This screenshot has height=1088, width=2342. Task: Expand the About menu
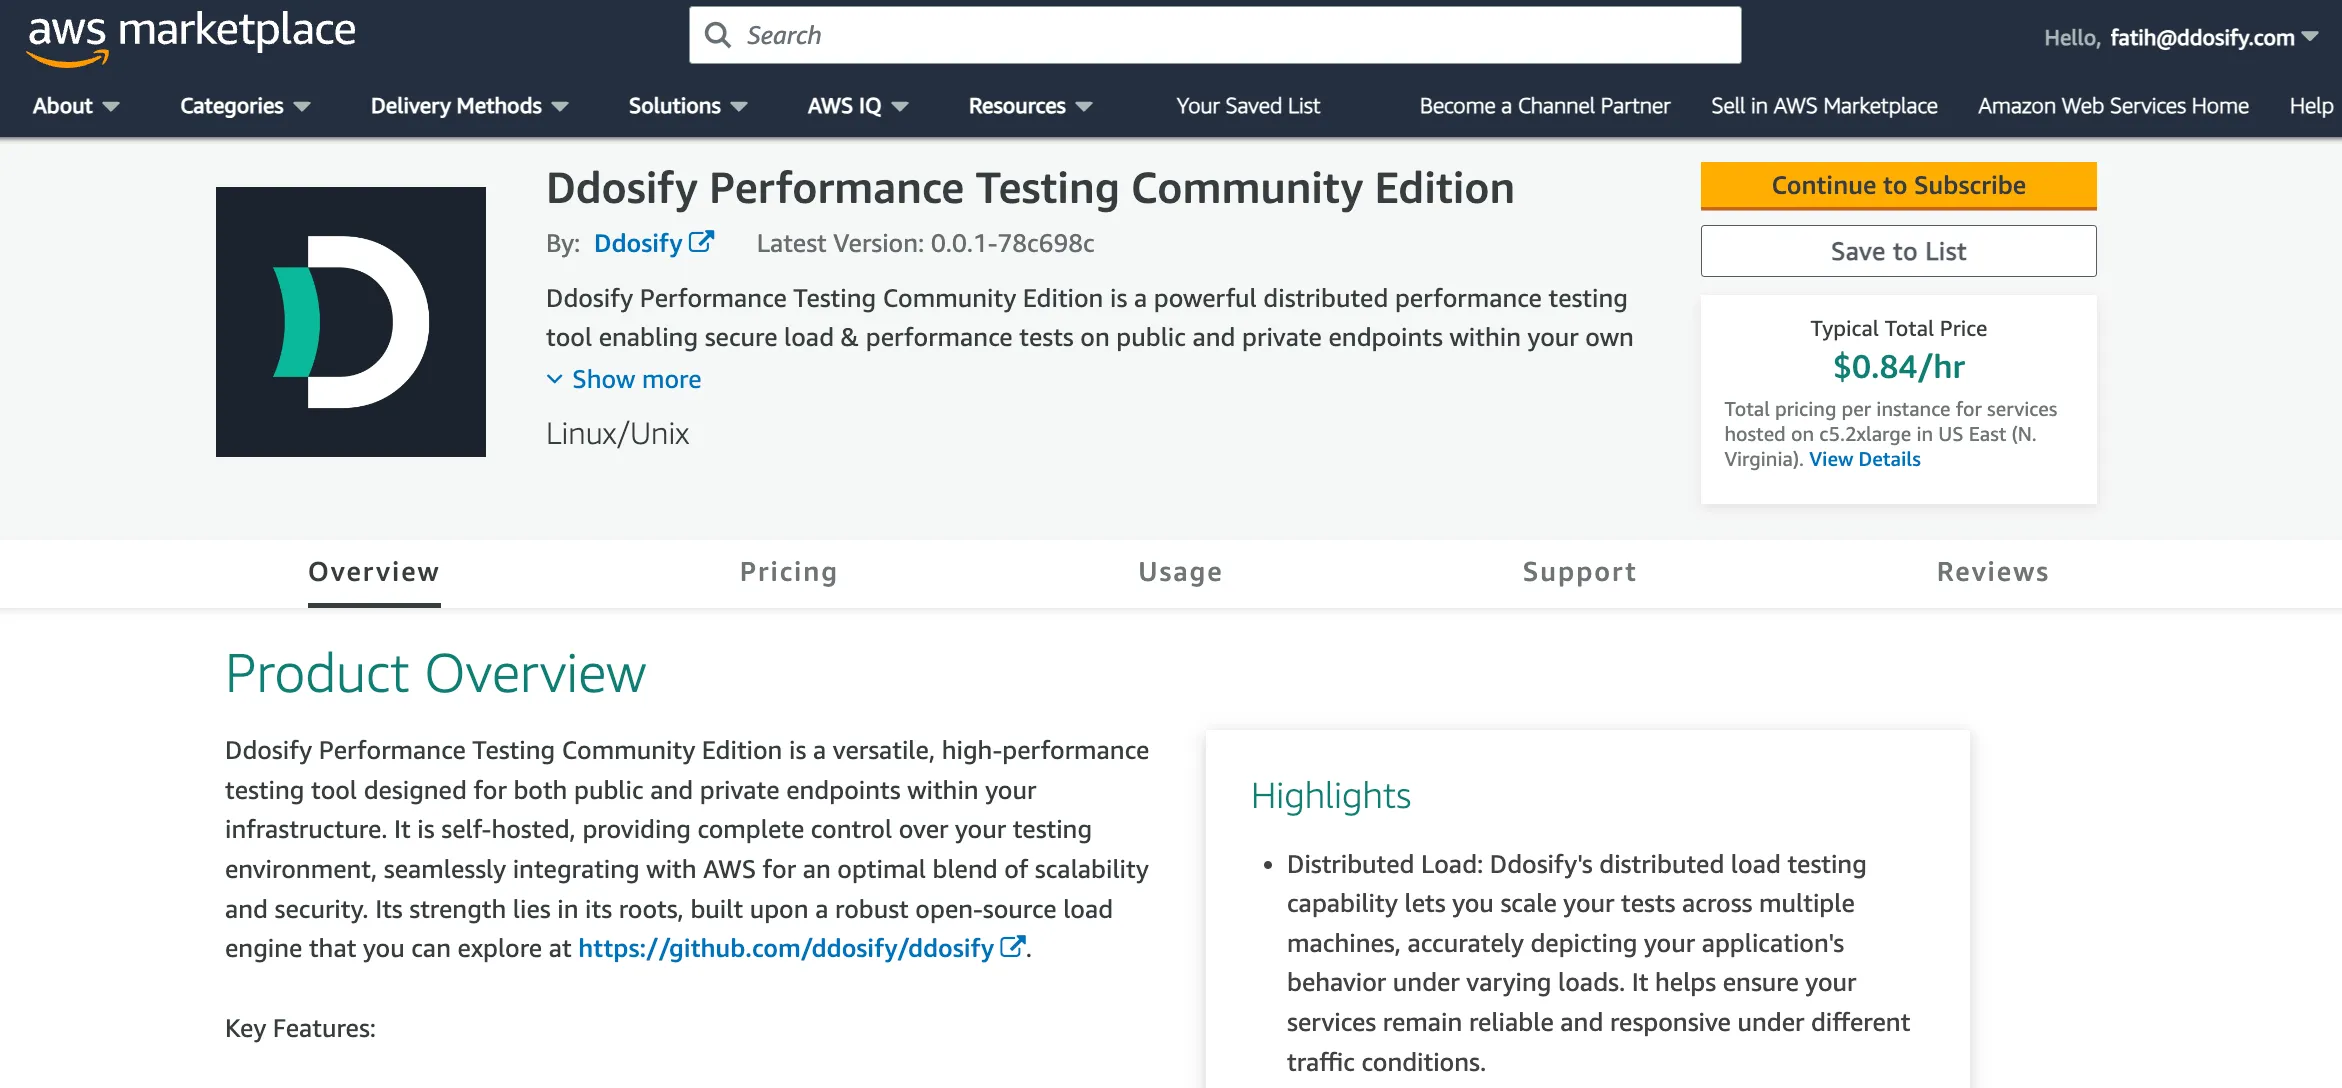(76, 106)
